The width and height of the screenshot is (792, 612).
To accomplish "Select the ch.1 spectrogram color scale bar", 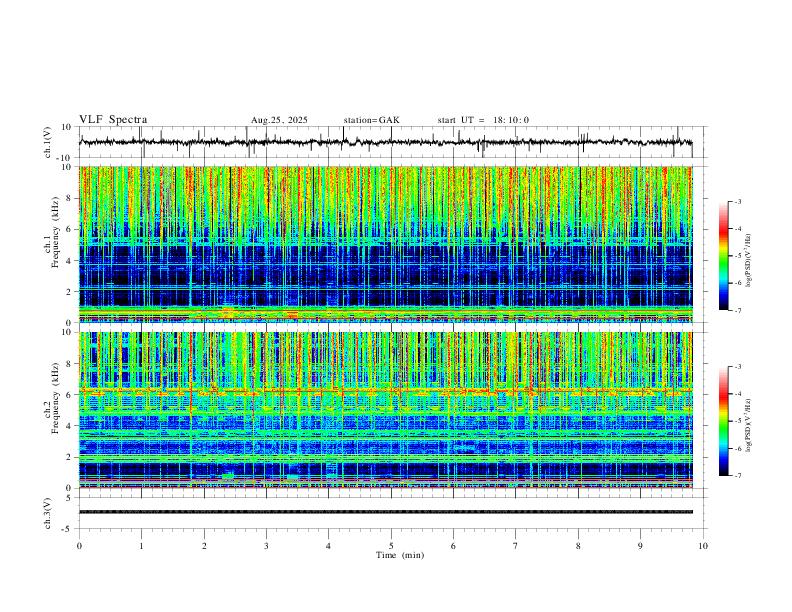I will pyautogui.click(x=723, y=256).
